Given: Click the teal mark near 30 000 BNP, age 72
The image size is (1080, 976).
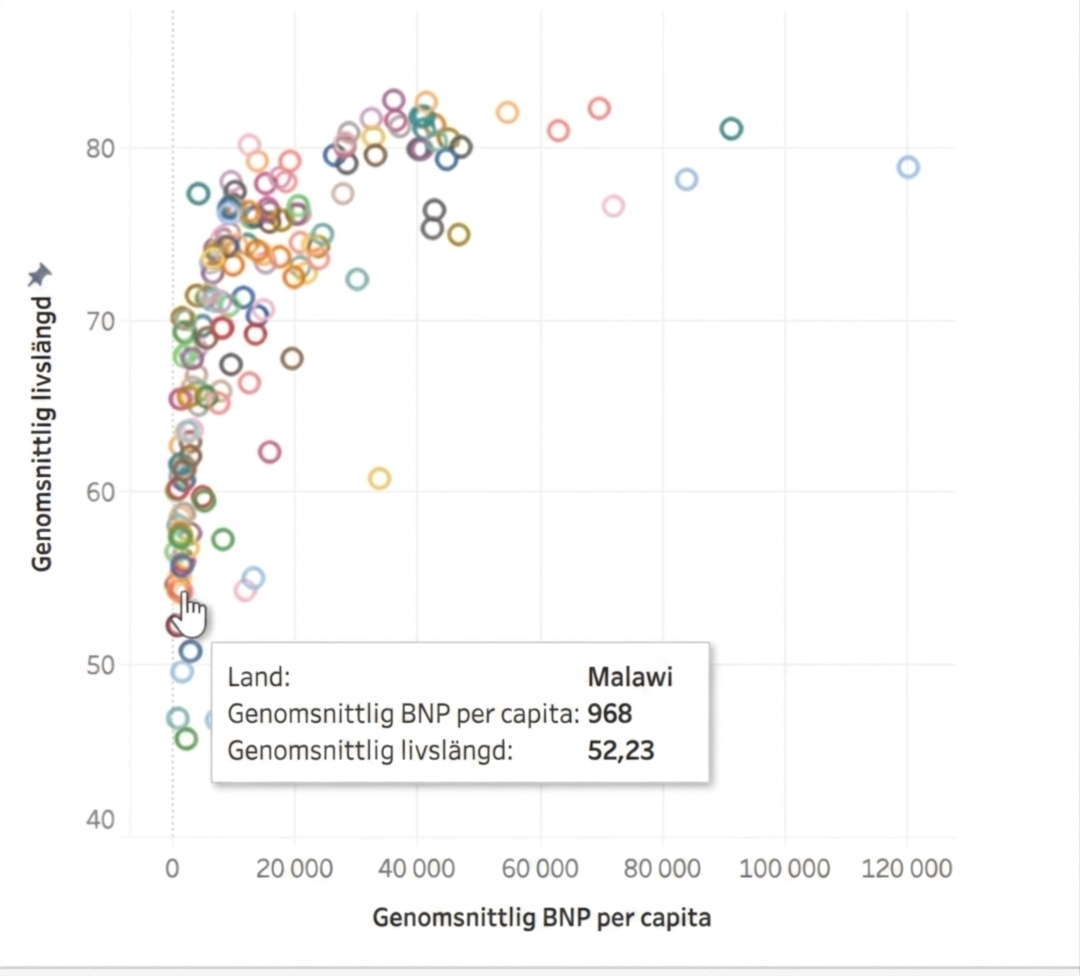Looking at the screenshot, I should pyautogui.click(x=357, y=279).
